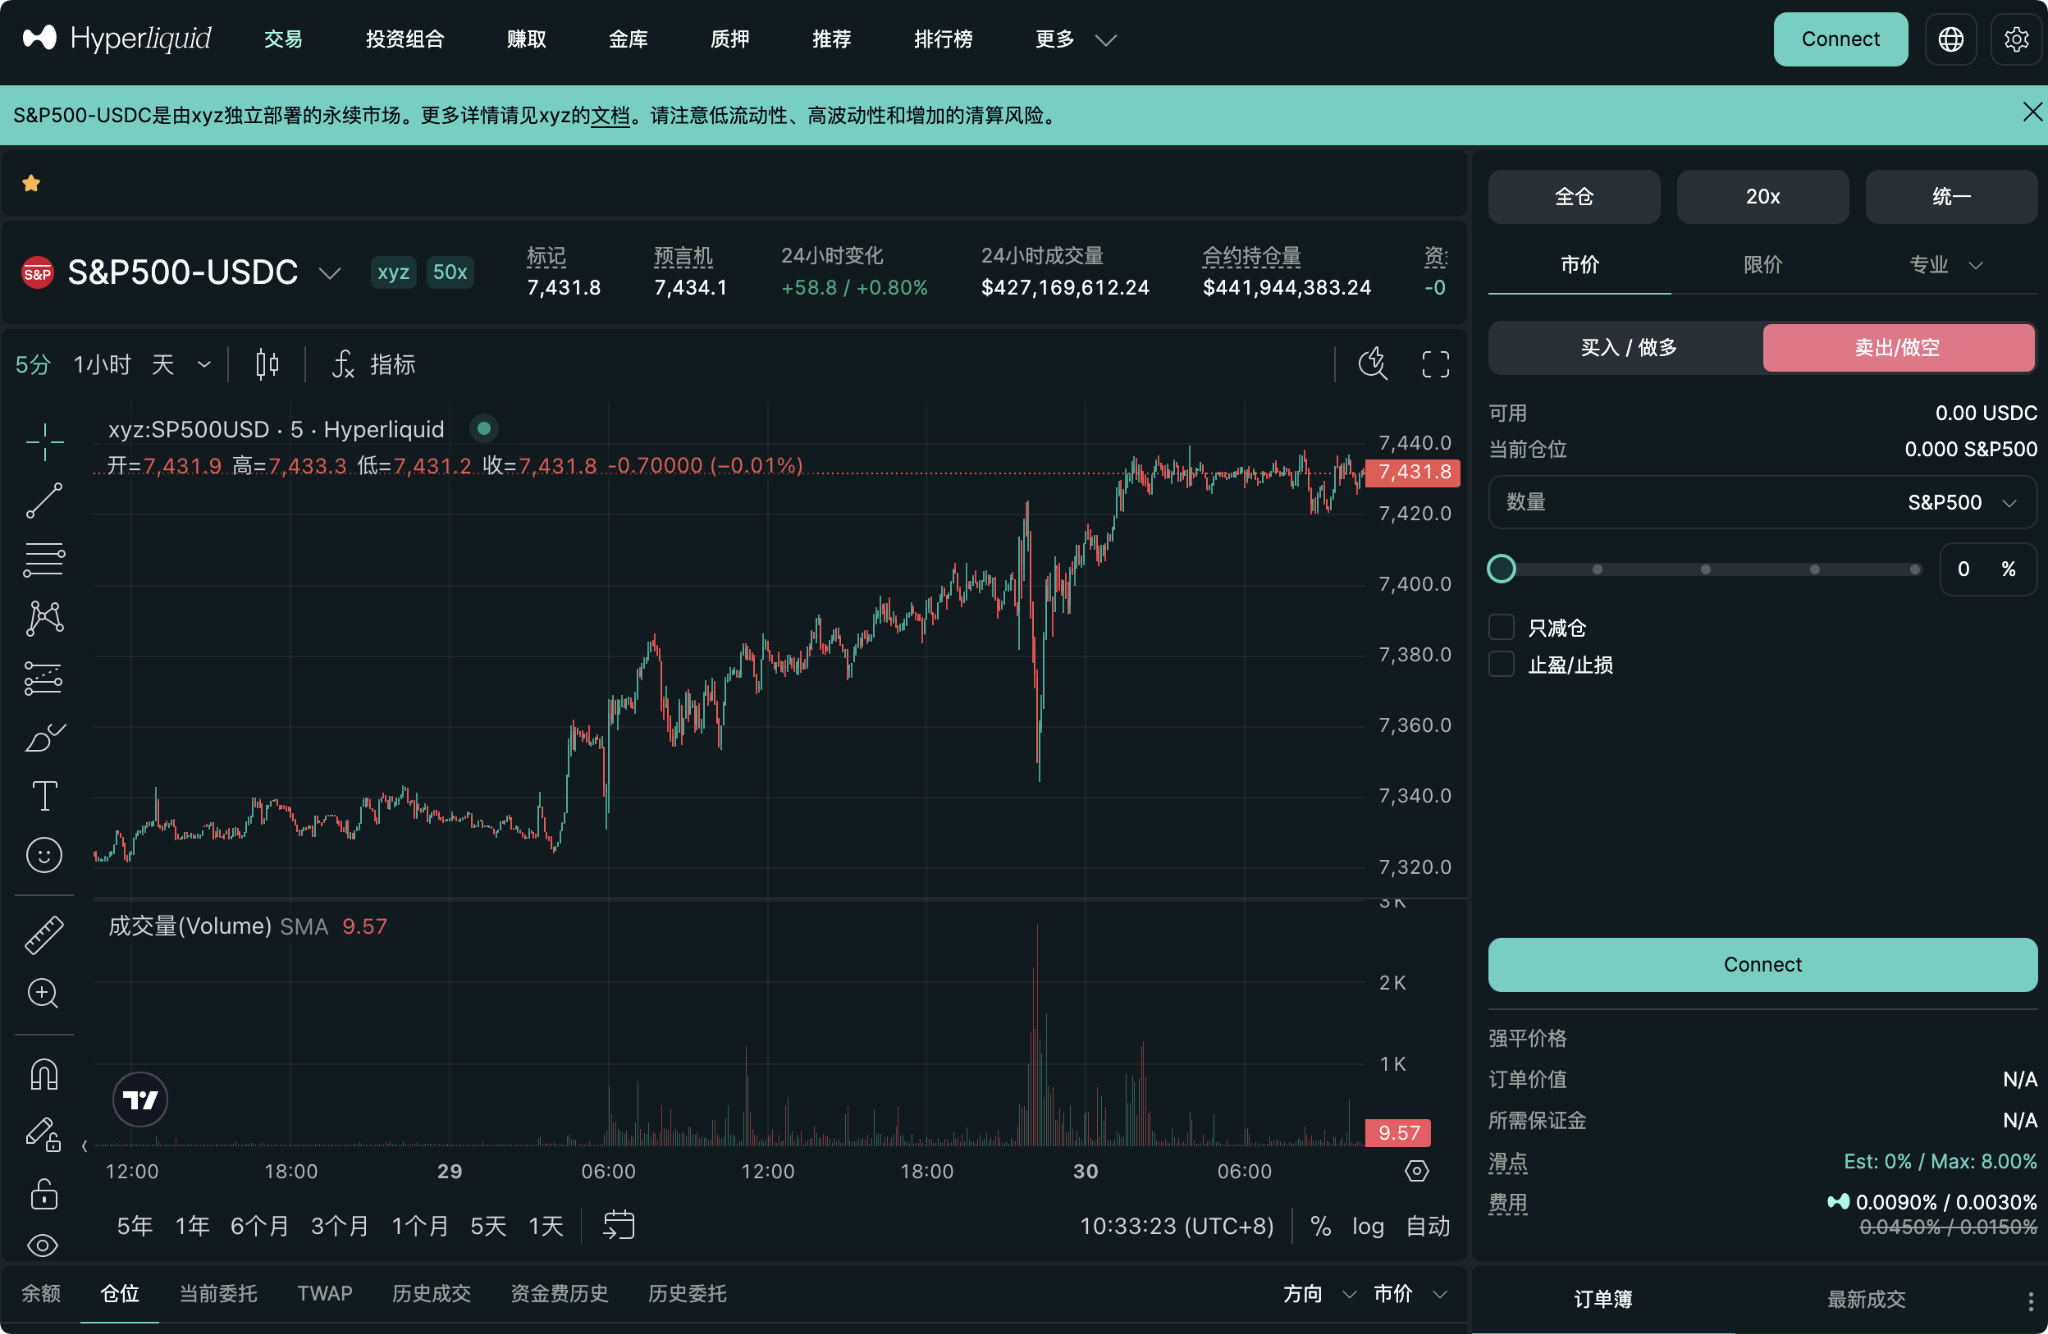
Task: Toggle percent scale on chart
Action: [1321, 1226]
